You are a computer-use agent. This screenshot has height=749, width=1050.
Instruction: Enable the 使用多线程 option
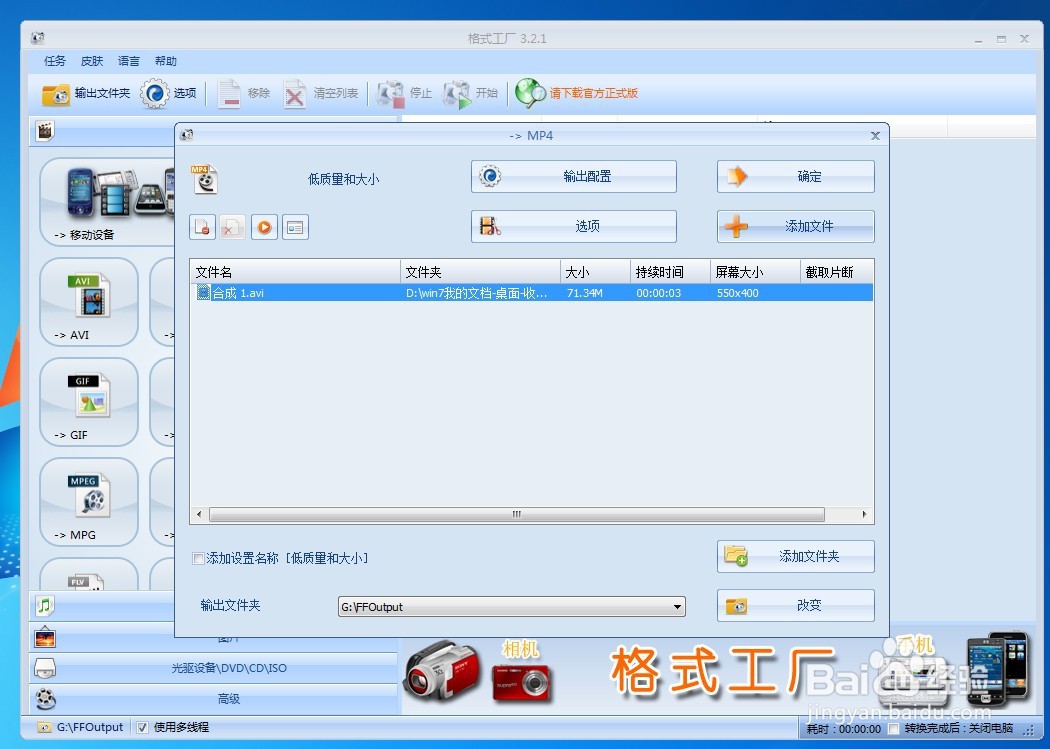tap(141, 727)
